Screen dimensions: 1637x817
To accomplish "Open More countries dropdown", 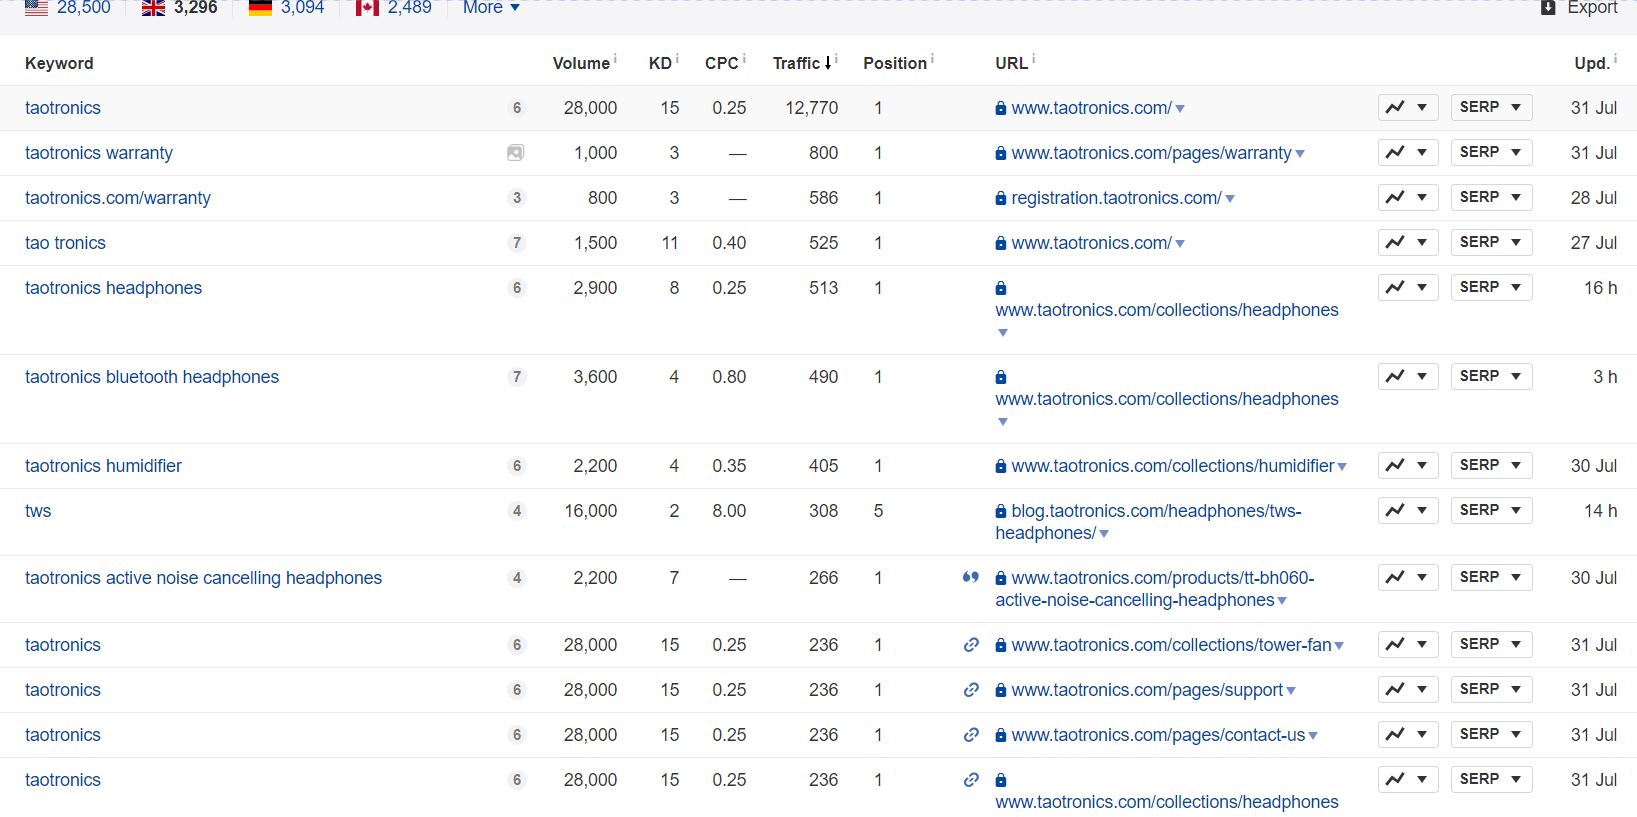I will coord(491,8).
